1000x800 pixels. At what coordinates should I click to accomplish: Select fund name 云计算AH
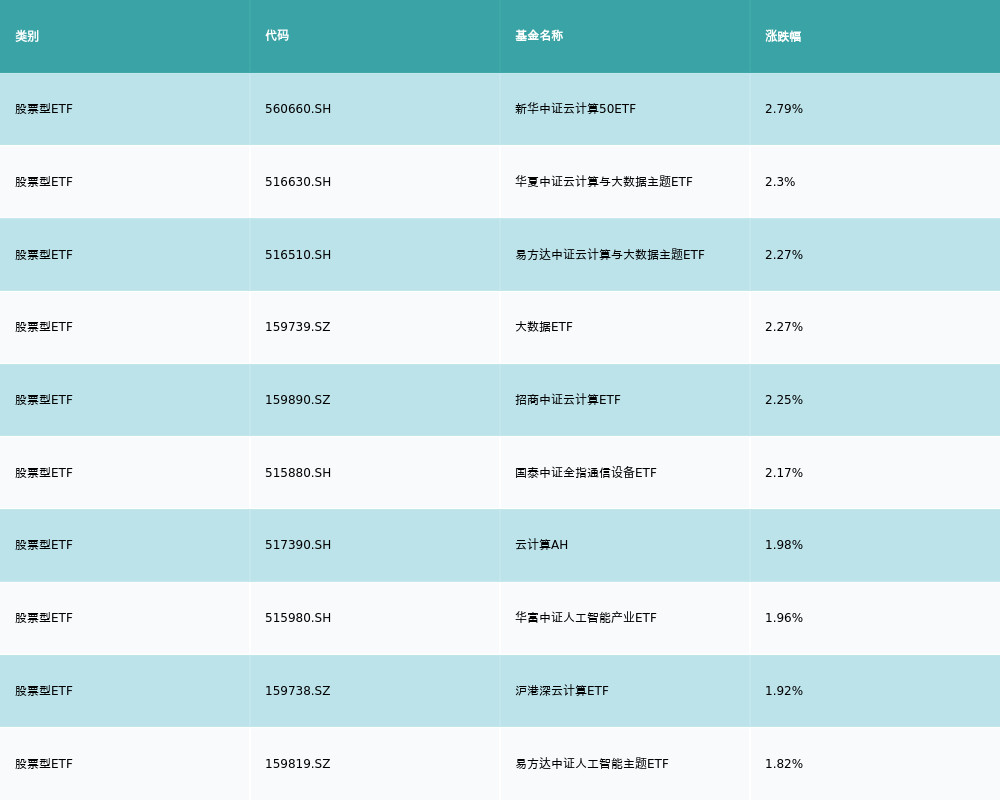coord(541,545)
